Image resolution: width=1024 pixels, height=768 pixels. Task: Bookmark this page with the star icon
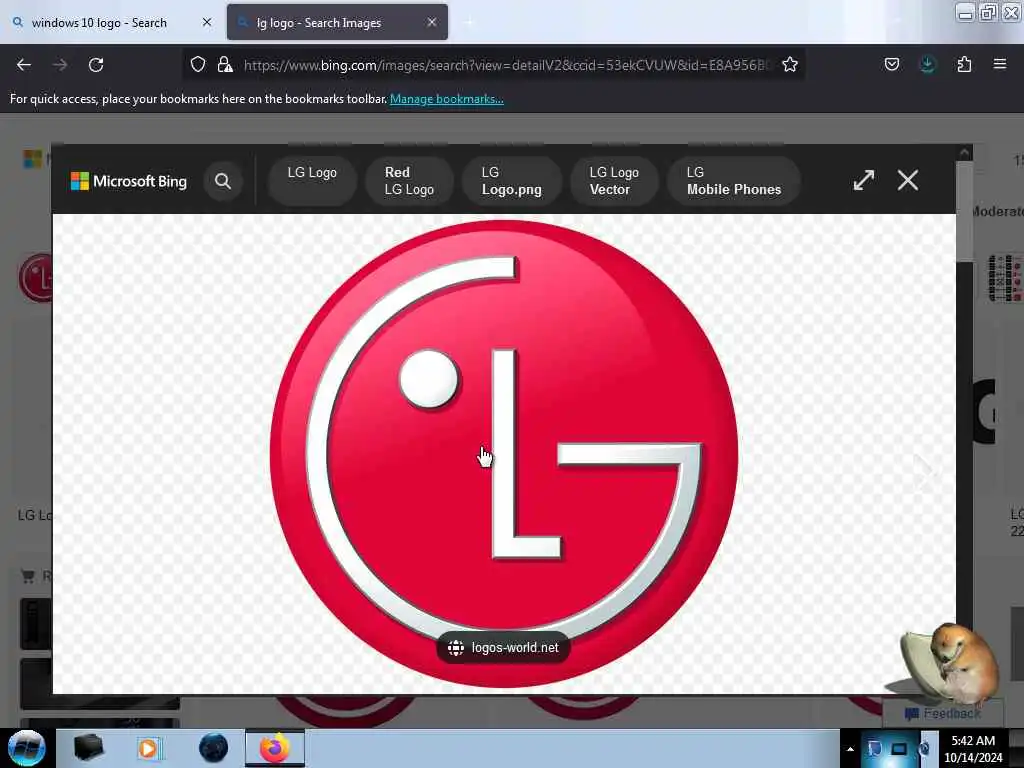[790, 64]
